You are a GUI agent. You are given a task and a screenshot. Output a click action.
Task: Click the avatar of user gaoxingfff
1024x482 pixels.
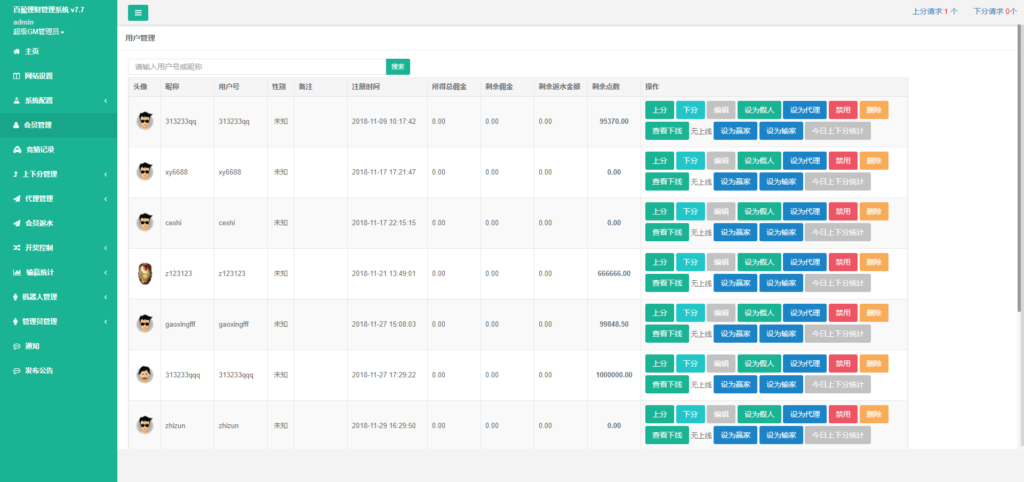coord(144,324)
